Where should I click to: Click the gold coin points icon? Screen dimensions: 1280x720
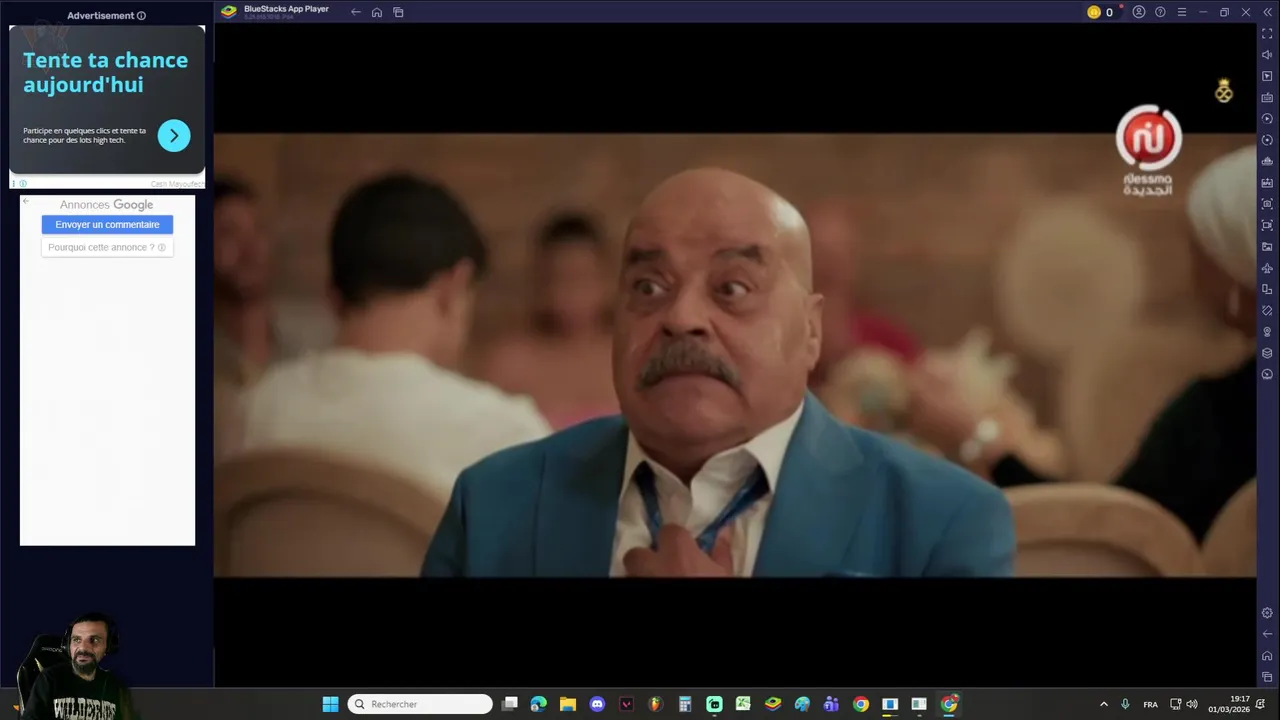coord(1094,12)
